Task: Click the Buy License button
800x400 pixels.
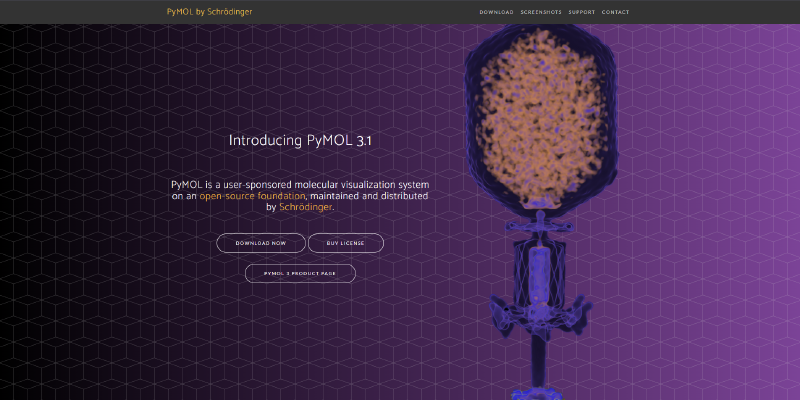Action: [345, 243]
